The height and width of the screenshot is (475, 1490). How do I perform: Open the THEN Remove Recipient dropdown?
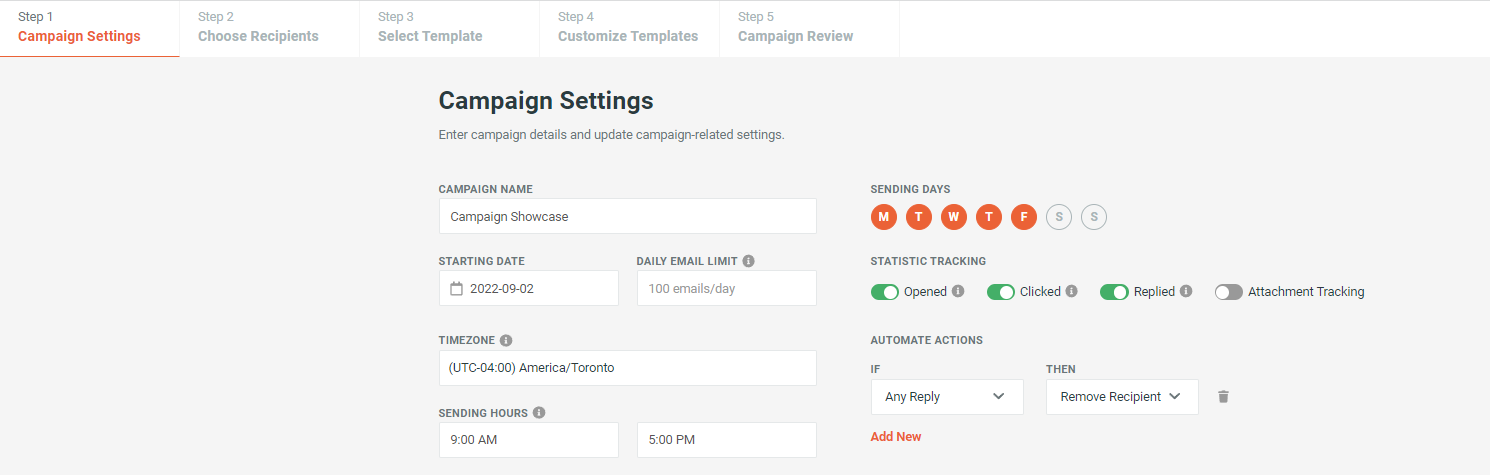click(x=1122, y=397)
